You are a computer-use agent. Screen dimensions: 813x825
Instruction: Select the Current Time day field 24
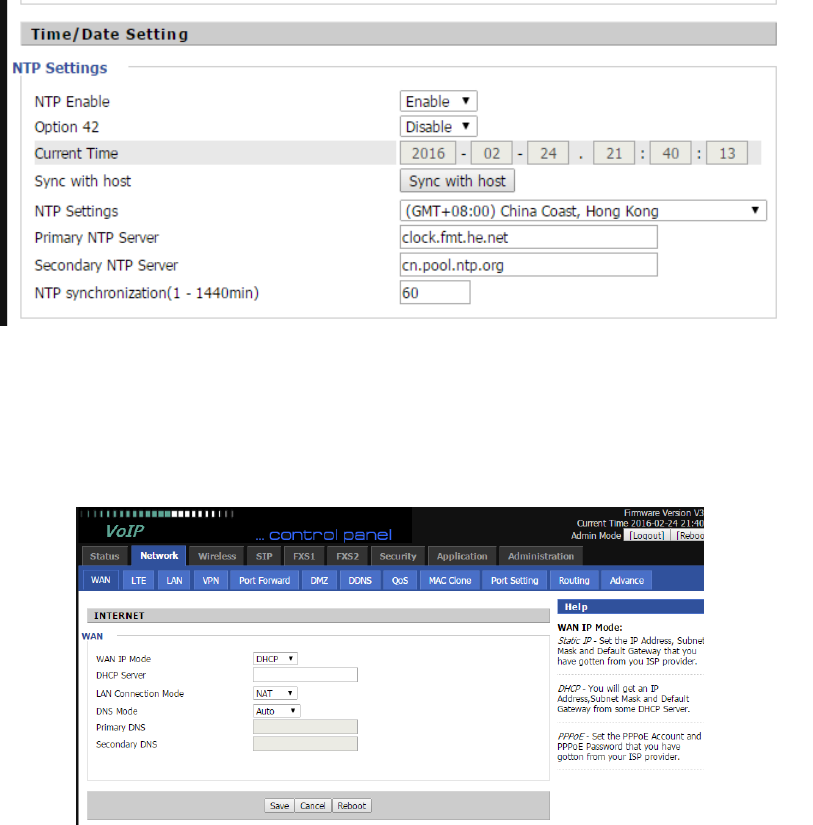[548, 153]
